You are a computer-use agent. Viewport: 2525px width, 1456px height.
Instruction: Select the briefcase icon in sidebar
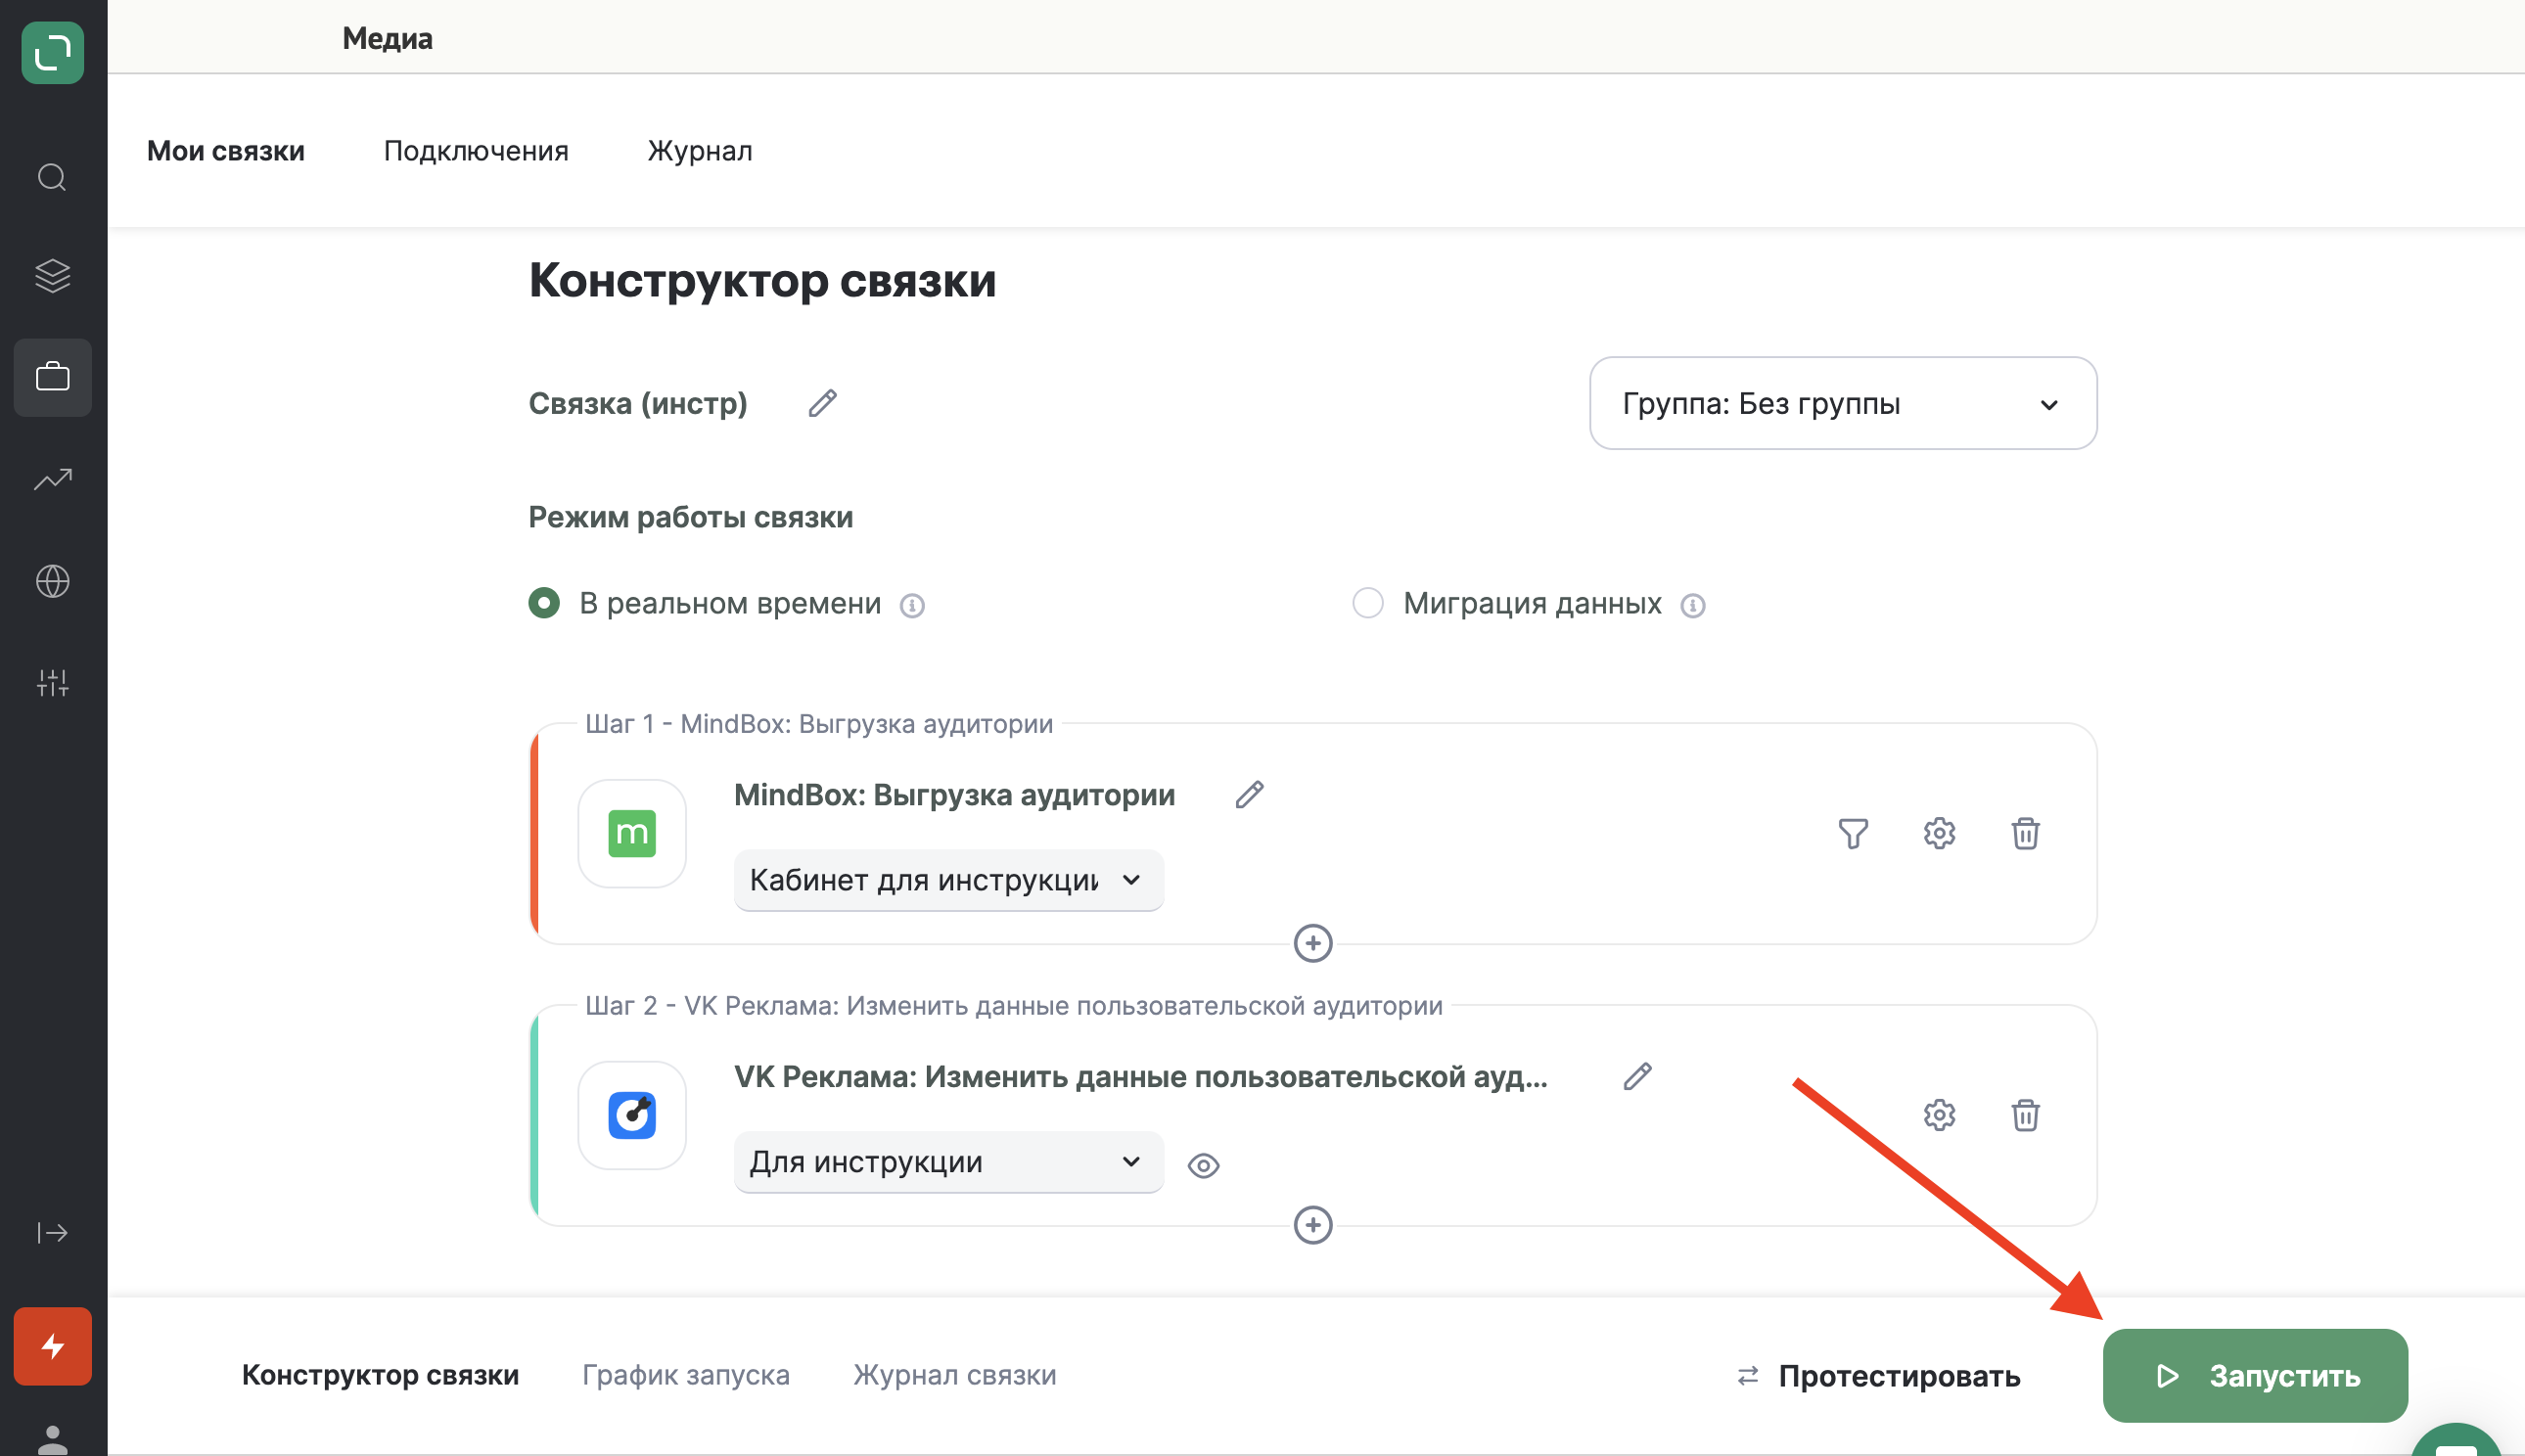tap(52, 377)
